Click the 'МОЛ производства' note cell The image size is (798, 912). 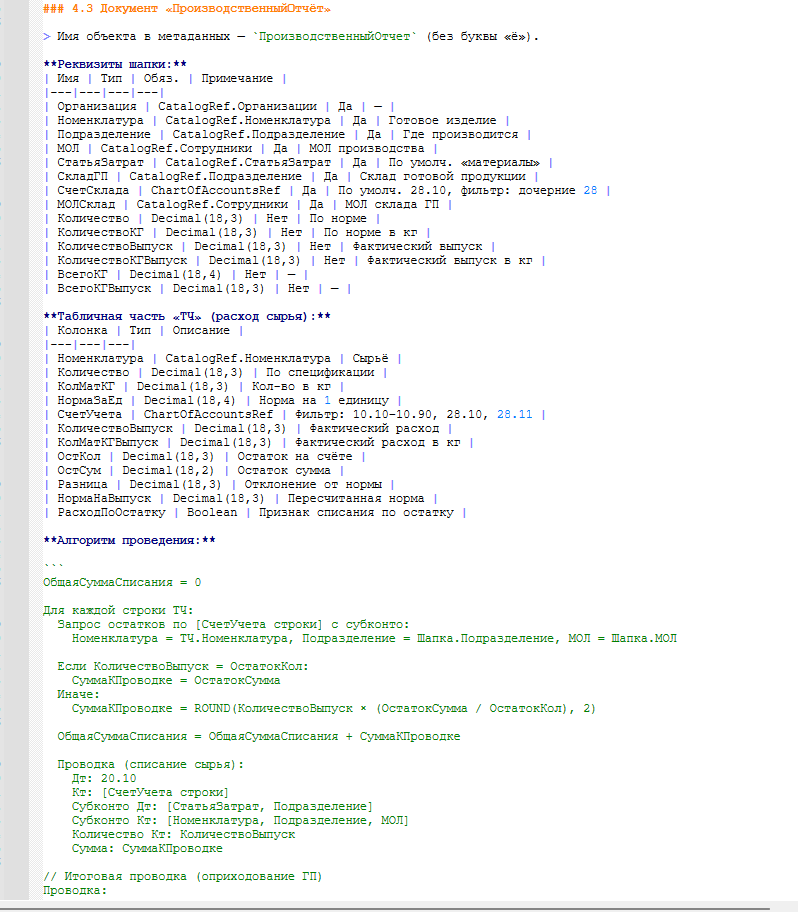click(x=366, y=148)
